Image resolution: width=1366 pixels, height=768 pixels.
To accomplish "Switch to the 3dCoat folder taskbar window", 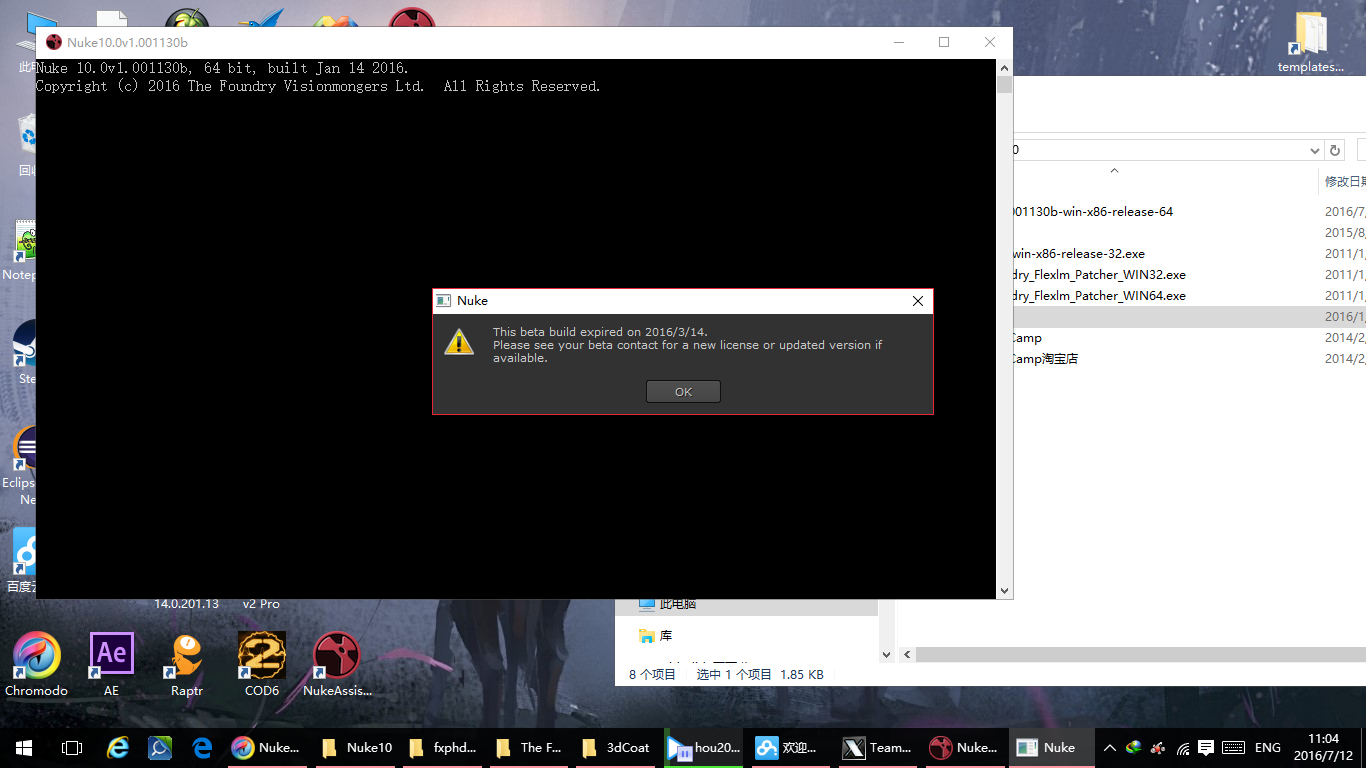I will click(x=616, y=747).
